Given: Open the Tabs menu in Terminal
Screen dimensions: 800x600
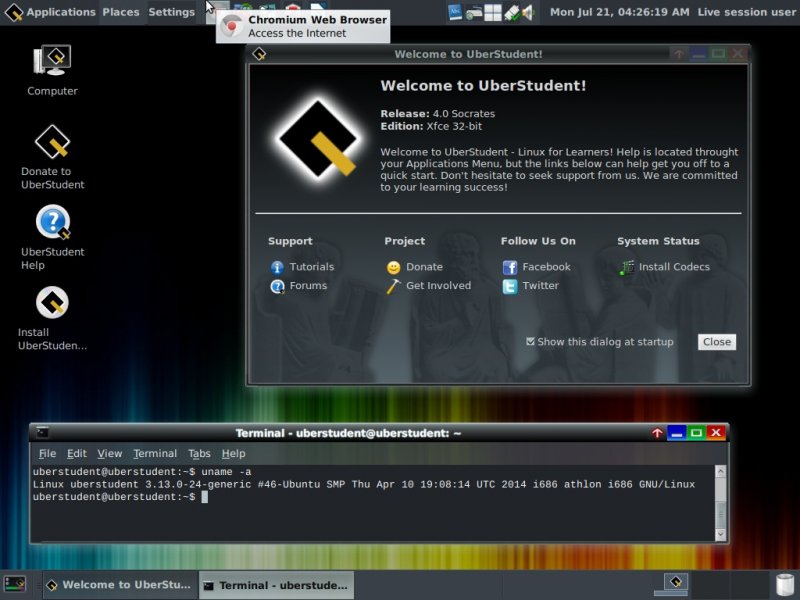Looking at the screenshot, I should pos(199,453).
